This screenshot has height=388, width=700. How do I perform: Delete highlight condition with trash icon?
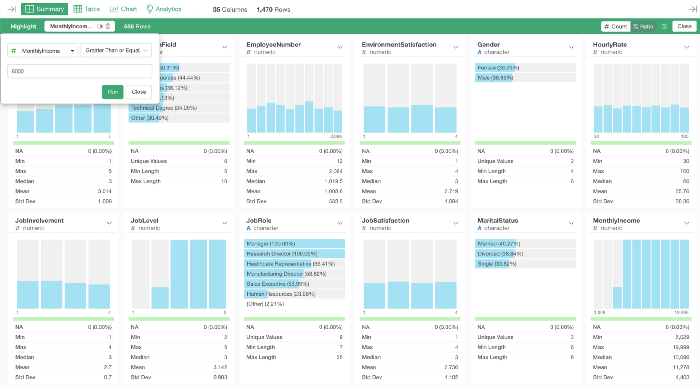[x=108, y=26]
